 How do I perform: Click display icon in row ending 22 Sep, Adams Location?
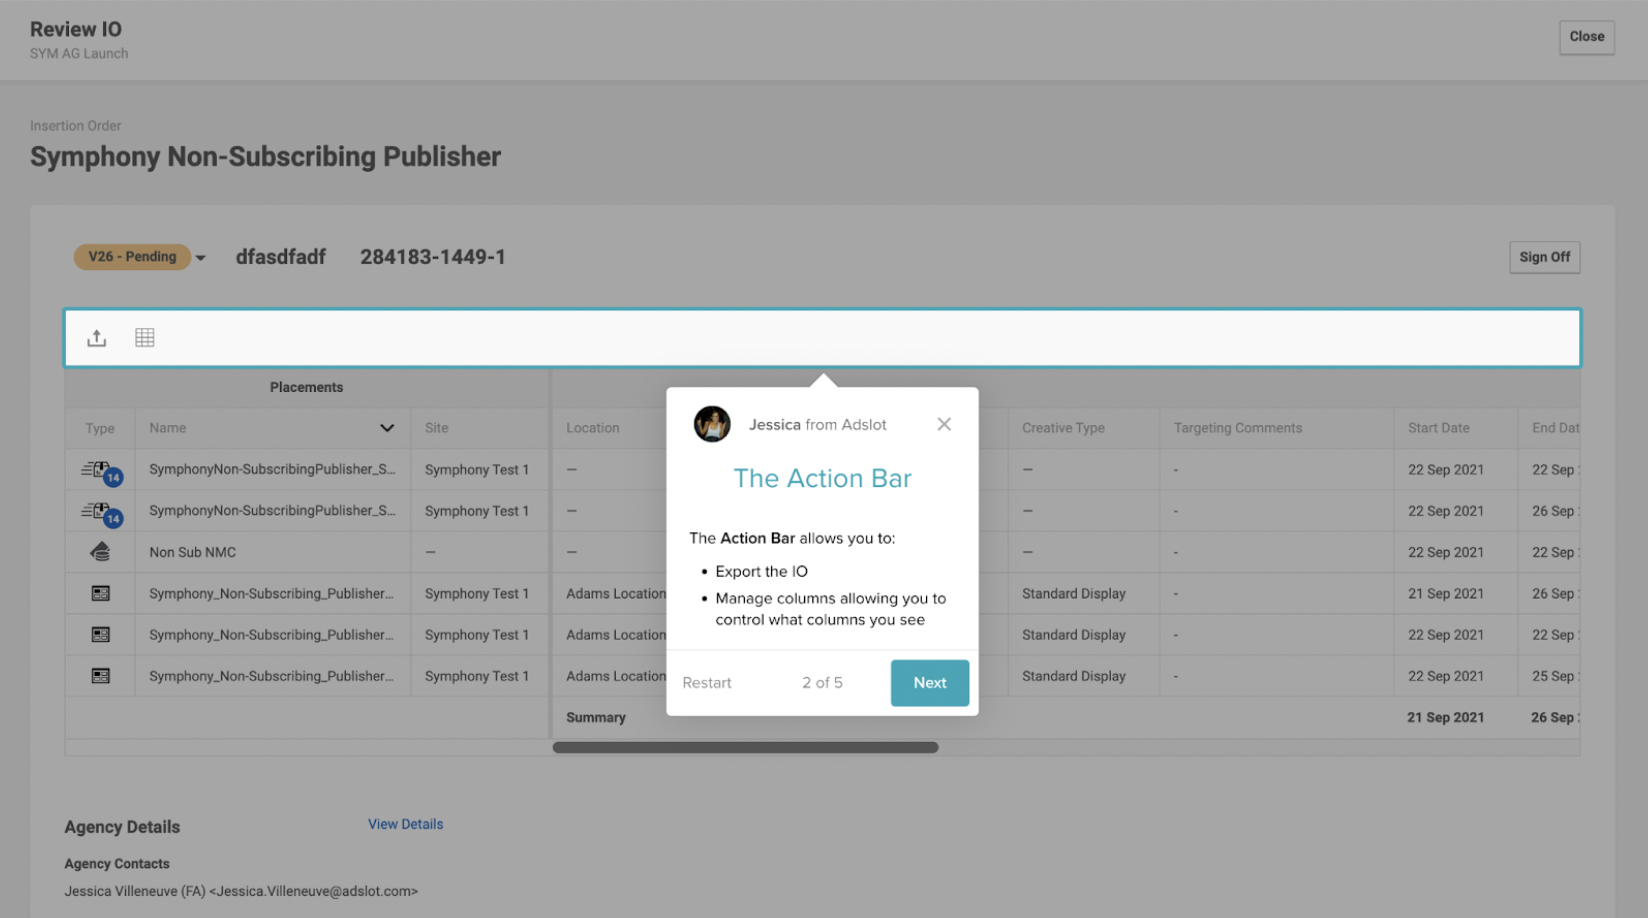[x=100, y=635]
